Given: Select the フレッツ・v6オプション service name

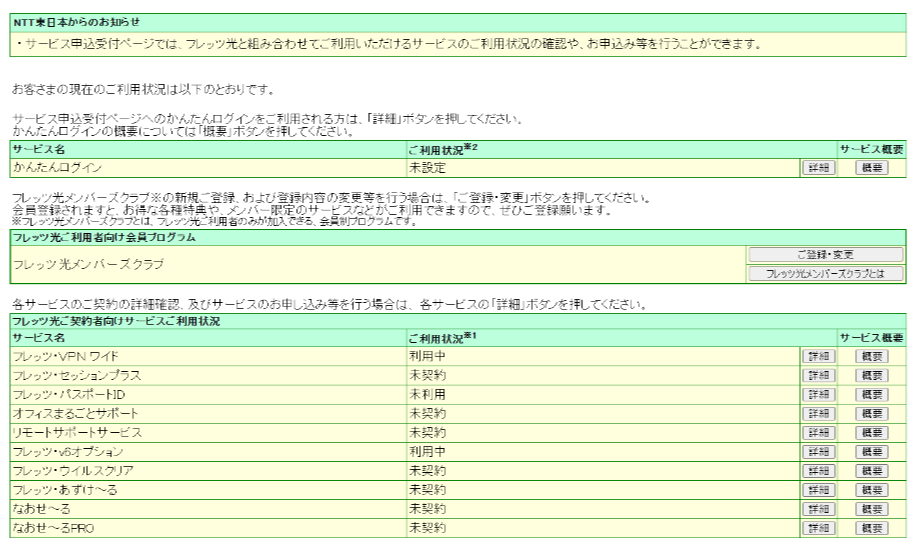Looking at the screenshot, I should point(68,452).
